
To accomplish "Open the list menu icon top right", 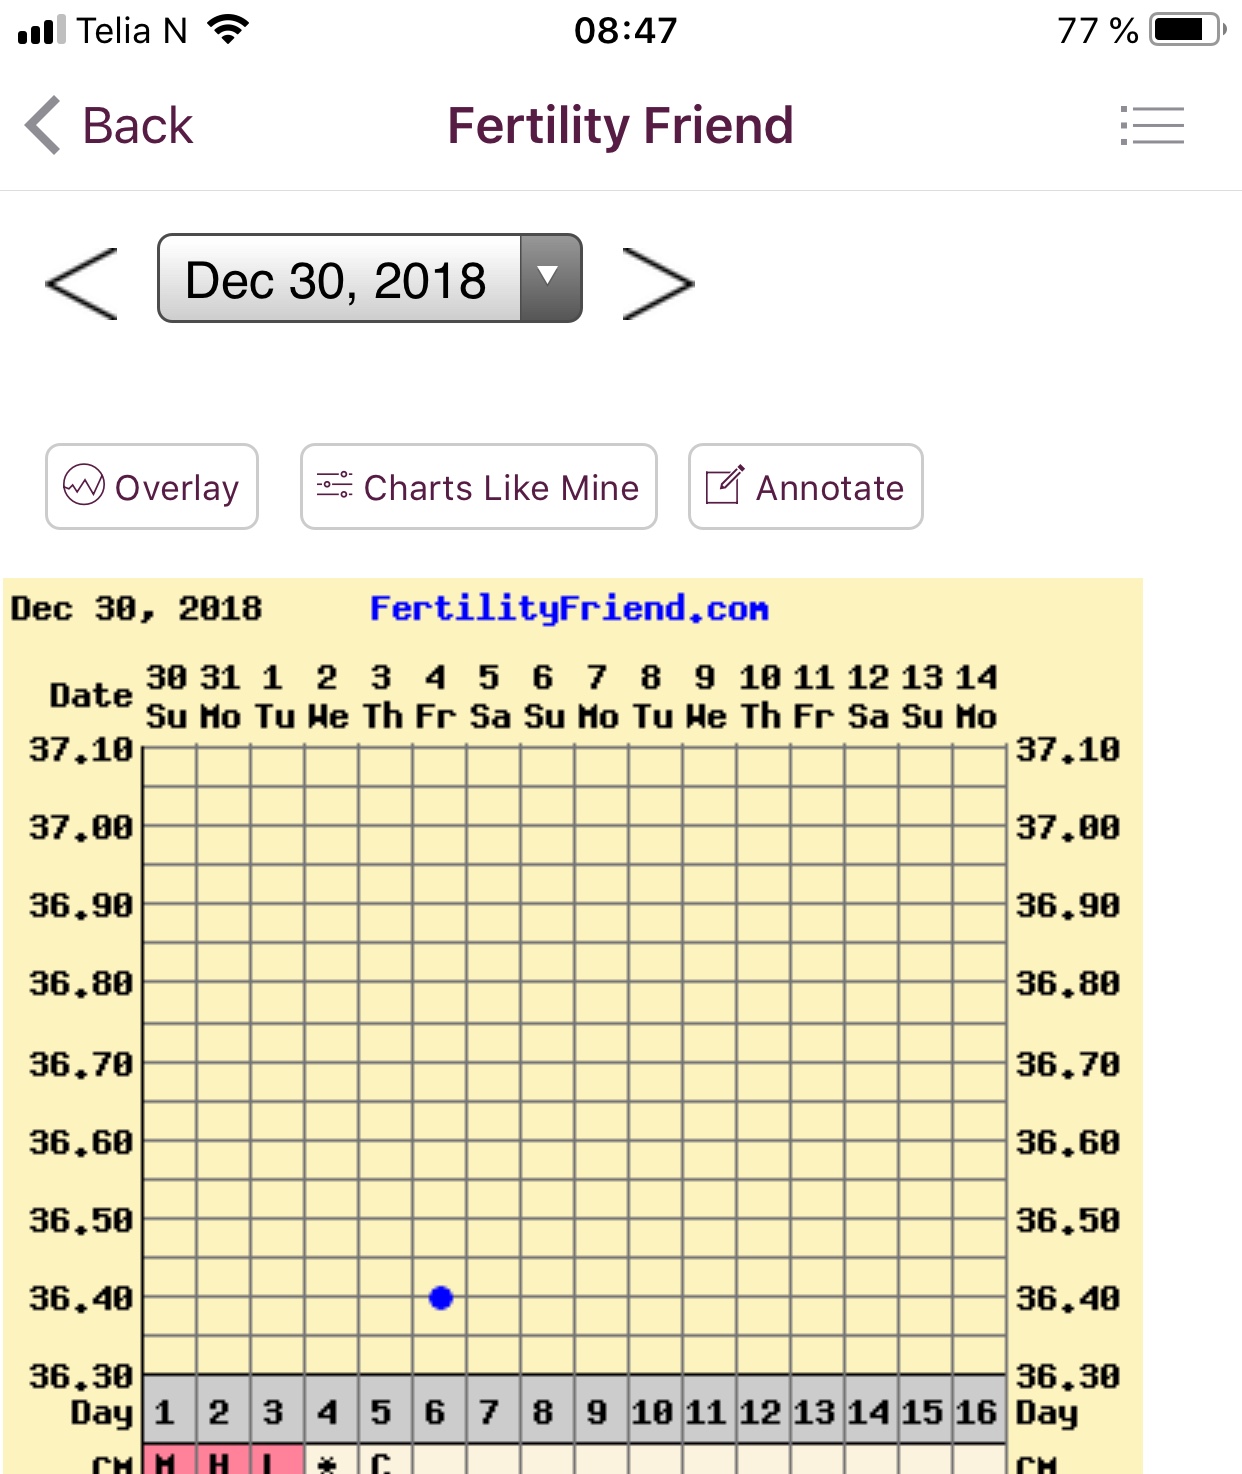I will [1152, 126].
